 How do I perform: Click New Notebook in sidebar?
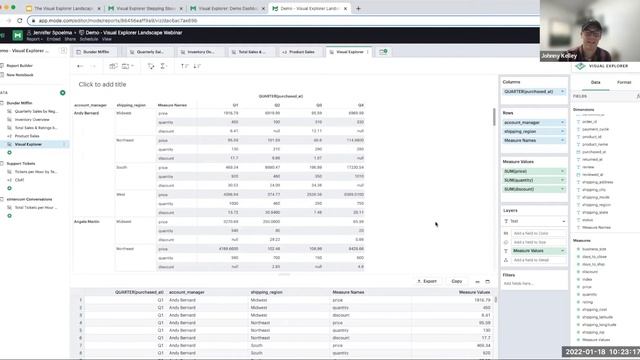point(20,75)
